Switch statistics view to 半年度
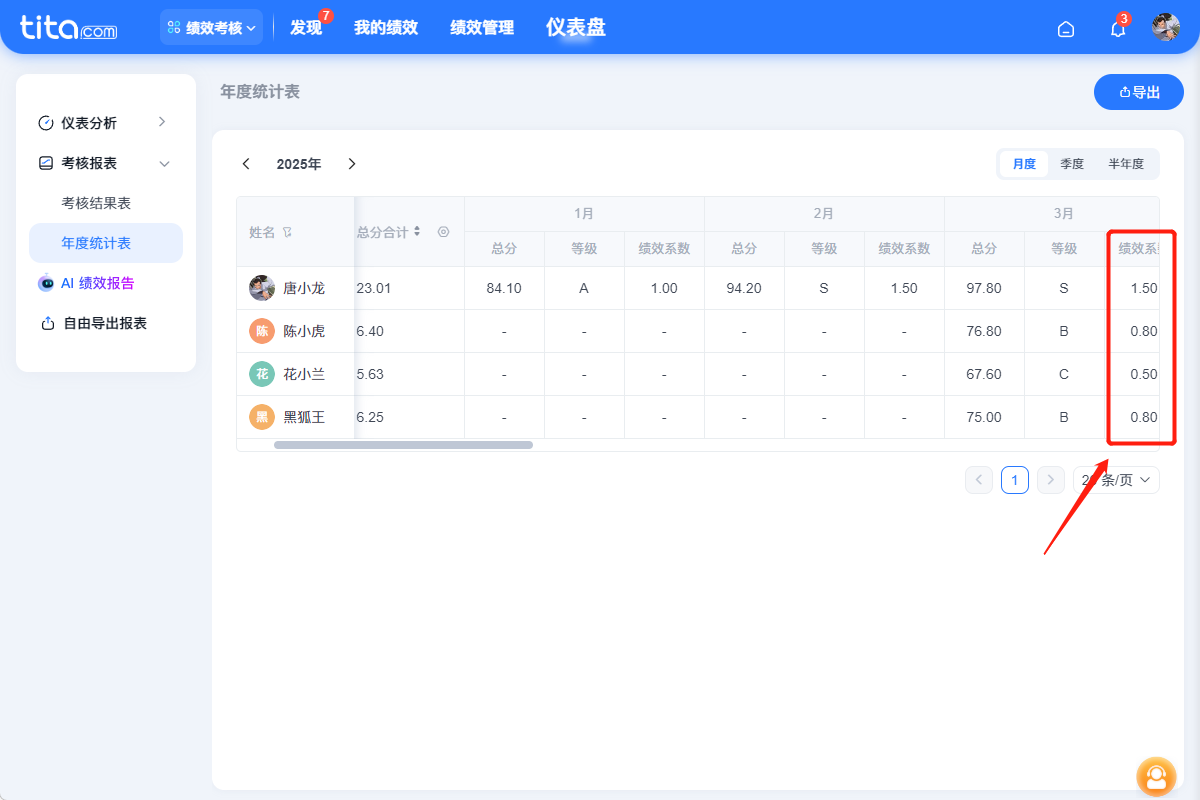This screenshot has height=800, width=1200. point(1126,163)
